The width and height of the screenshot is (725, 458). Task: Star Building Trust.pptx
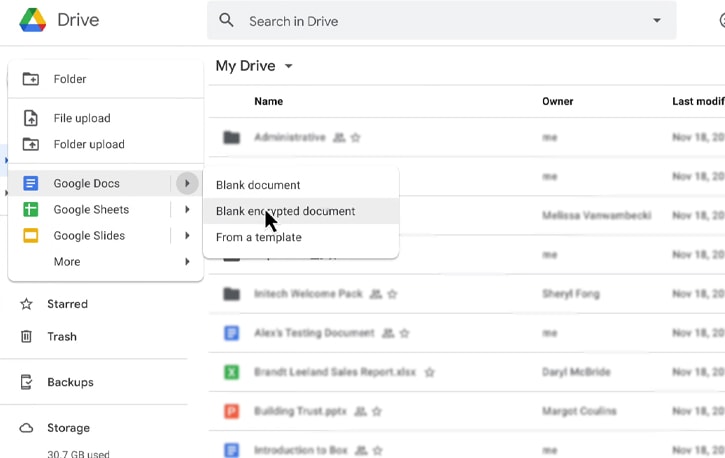[377, 411]
